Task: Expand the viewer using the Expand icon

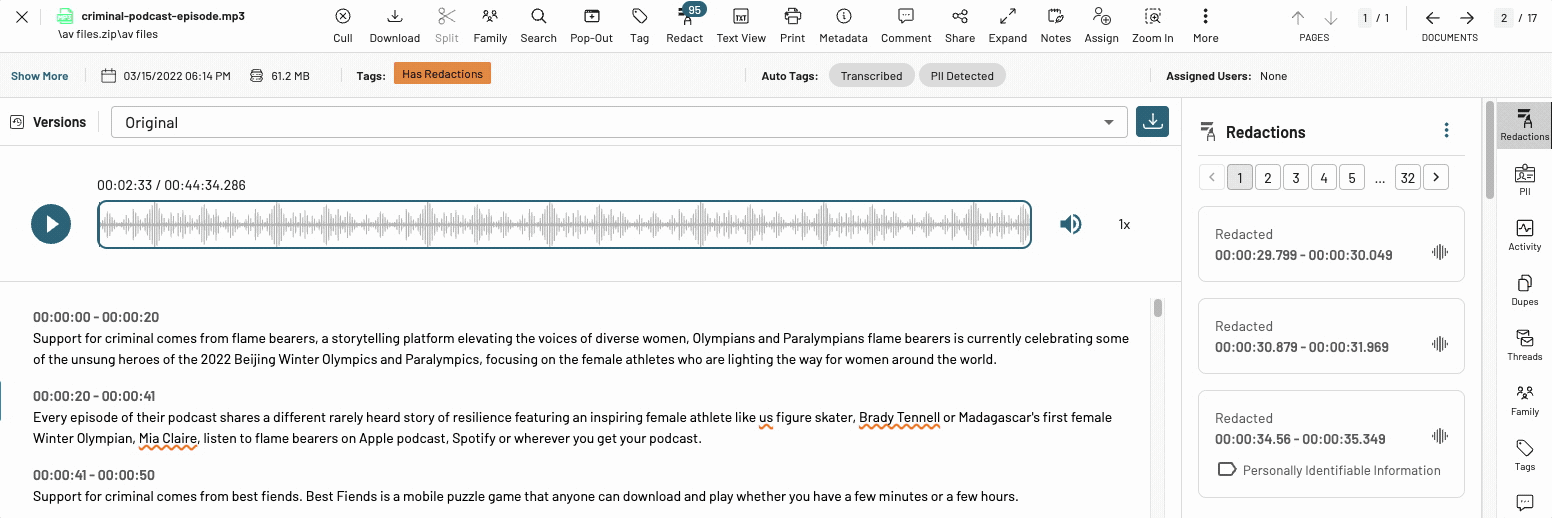Action: (1008, 26)
